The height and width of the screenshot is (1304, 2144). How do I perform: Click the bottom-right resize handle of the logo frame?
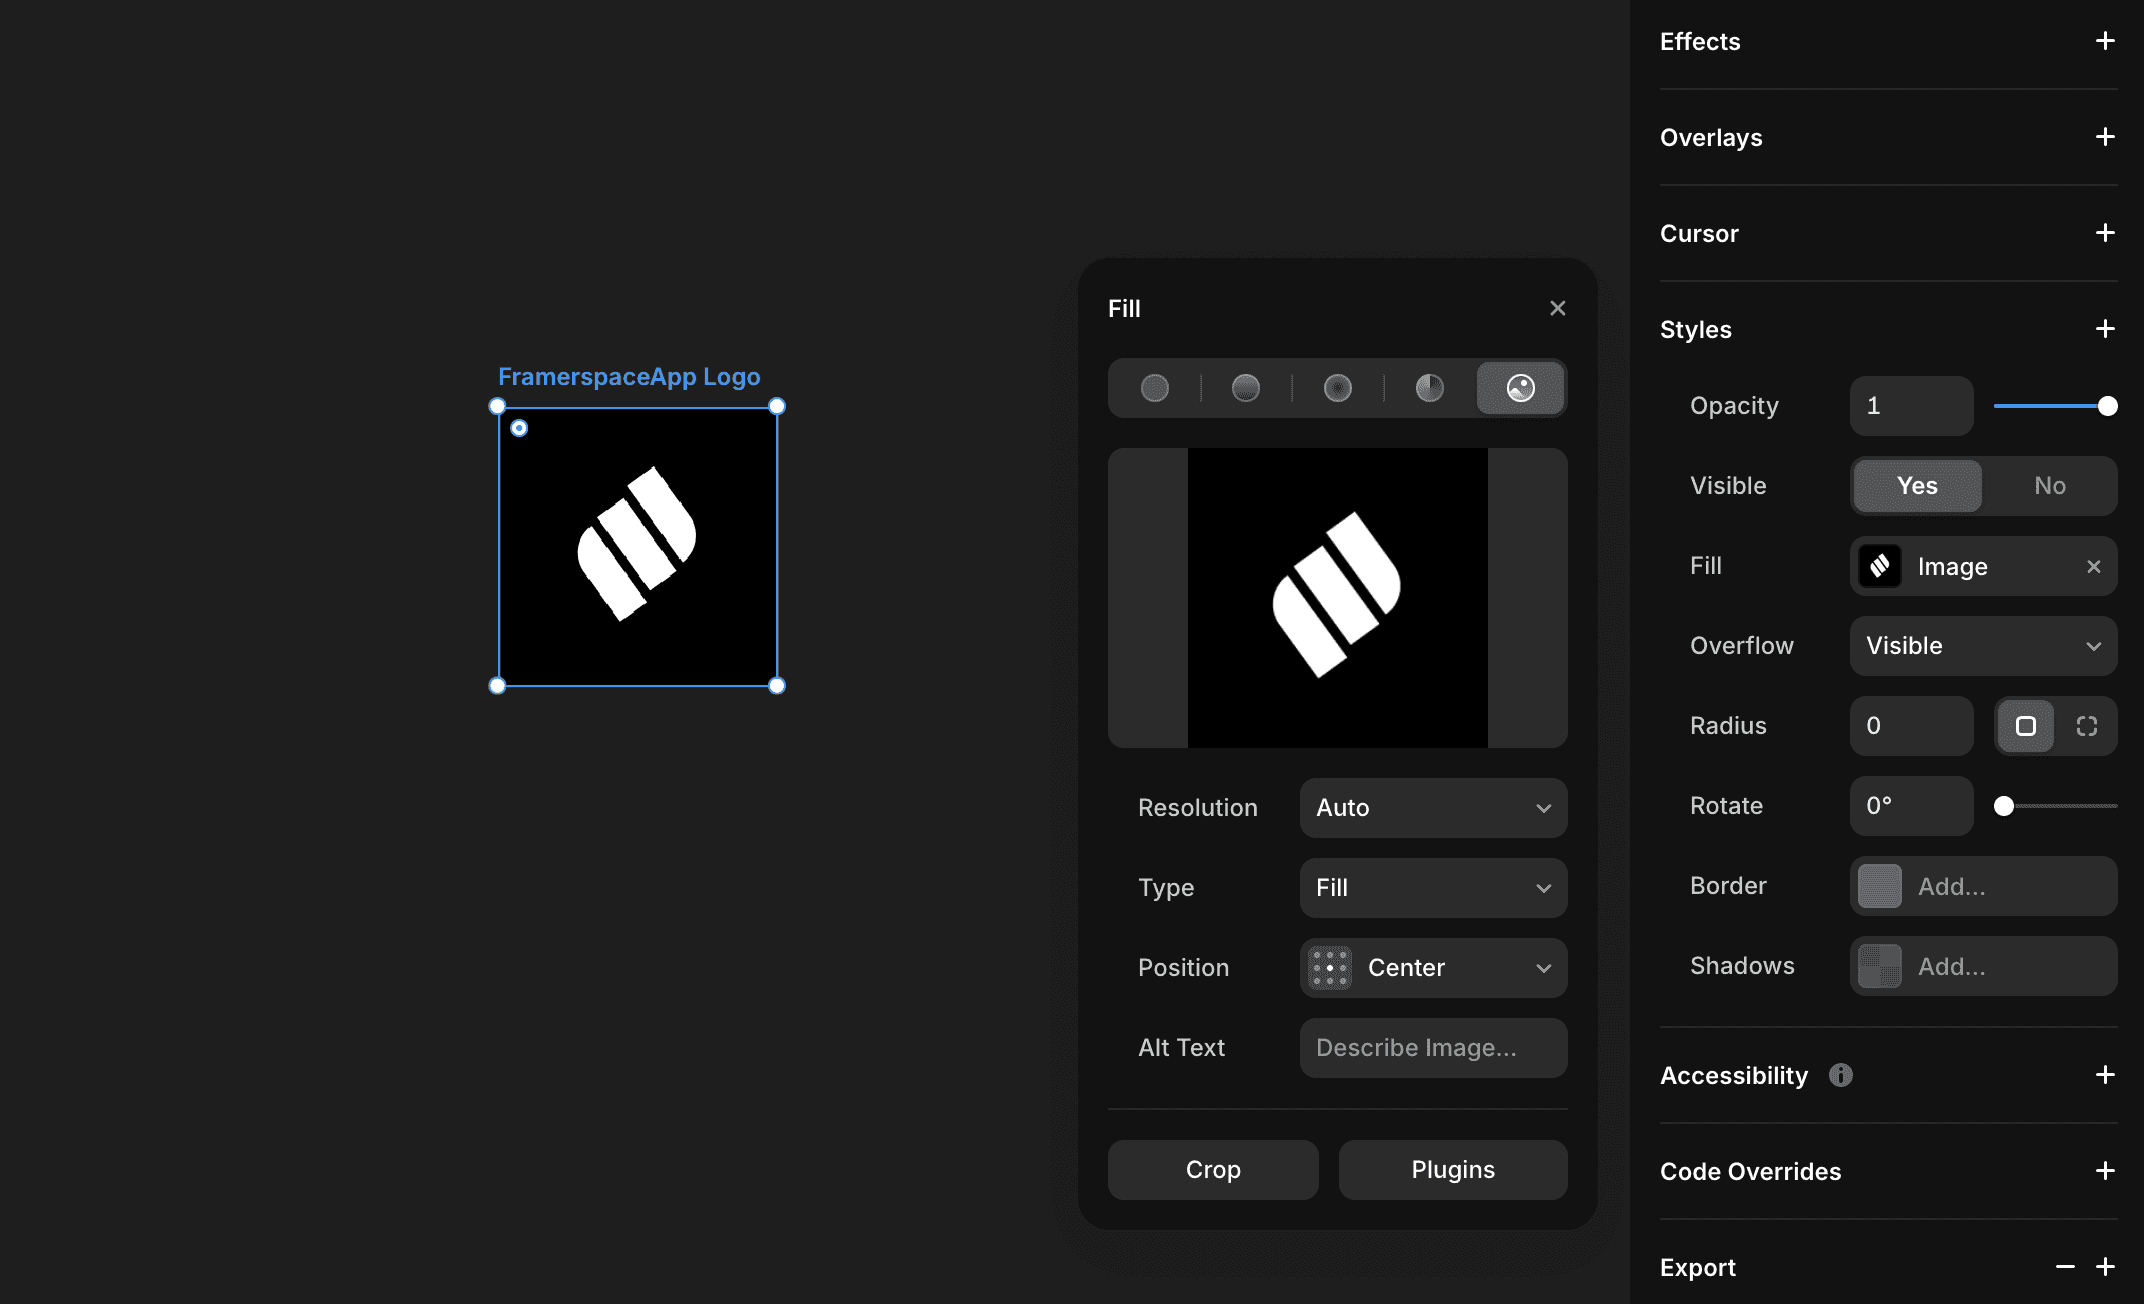tap(777, 686)
